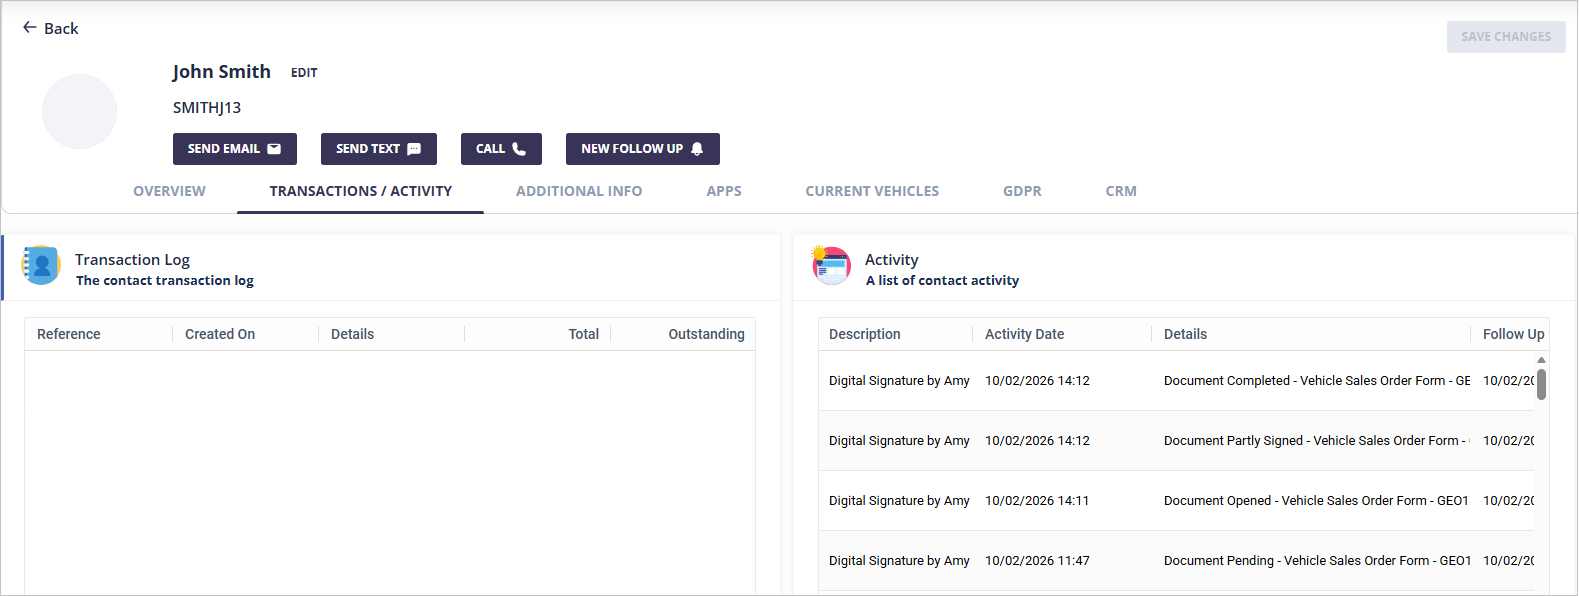This screenshot has height=596, width=1579.
Task: Click Edit next to John Smith
Action: coord(304,73)
